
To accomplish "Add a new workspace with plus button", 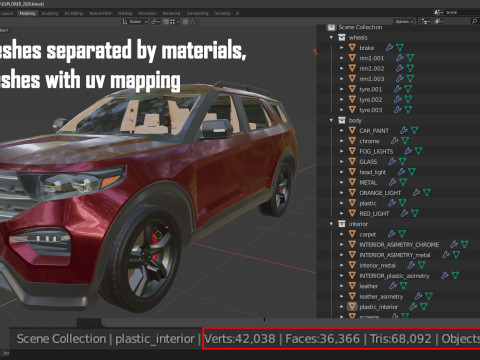I will click(x=237, y=13).
